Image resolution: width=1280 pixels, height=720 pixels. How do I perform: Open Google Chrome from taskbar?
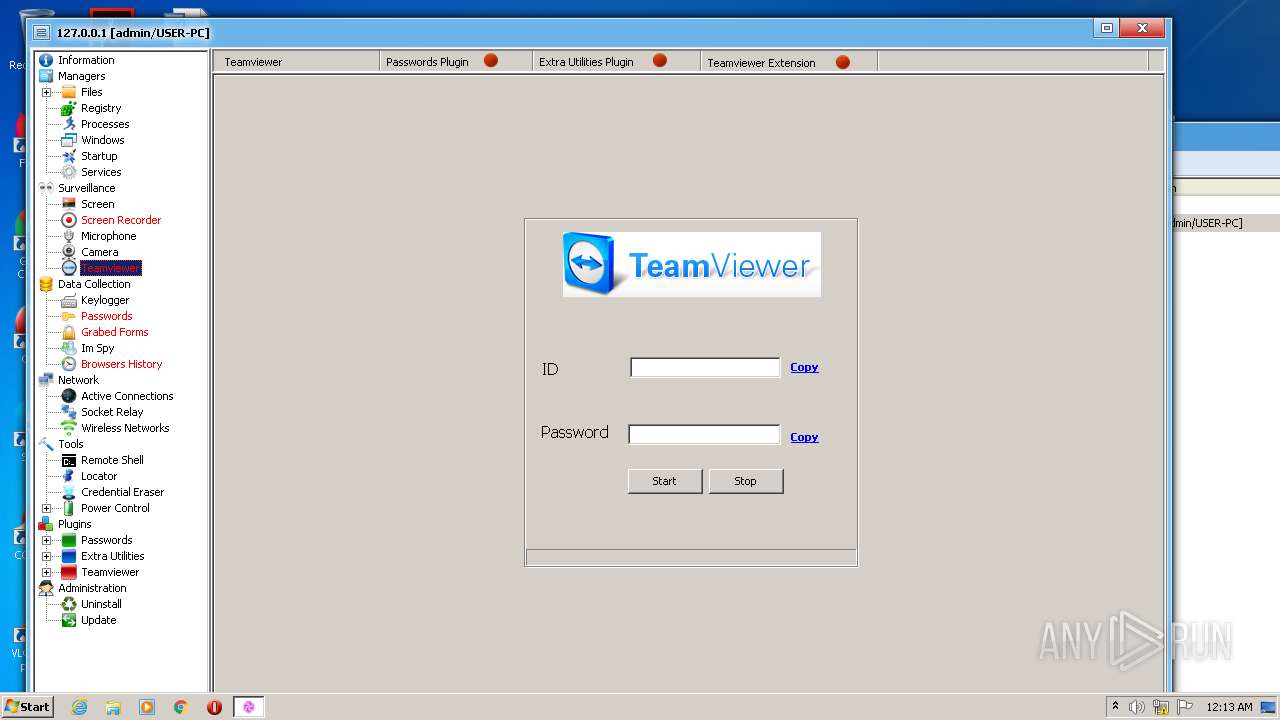pyautogui.click(x=181, y=707)
